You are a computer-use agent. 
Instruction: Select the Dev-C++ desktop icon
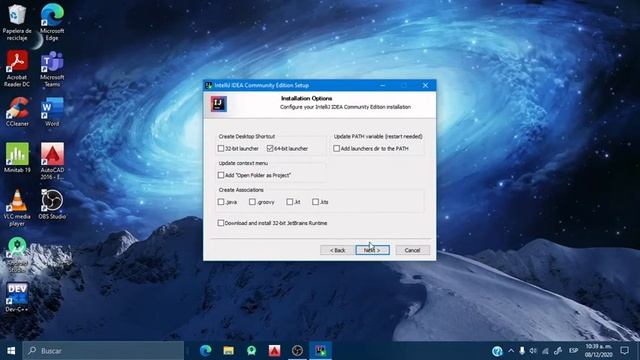pos(17,298)
